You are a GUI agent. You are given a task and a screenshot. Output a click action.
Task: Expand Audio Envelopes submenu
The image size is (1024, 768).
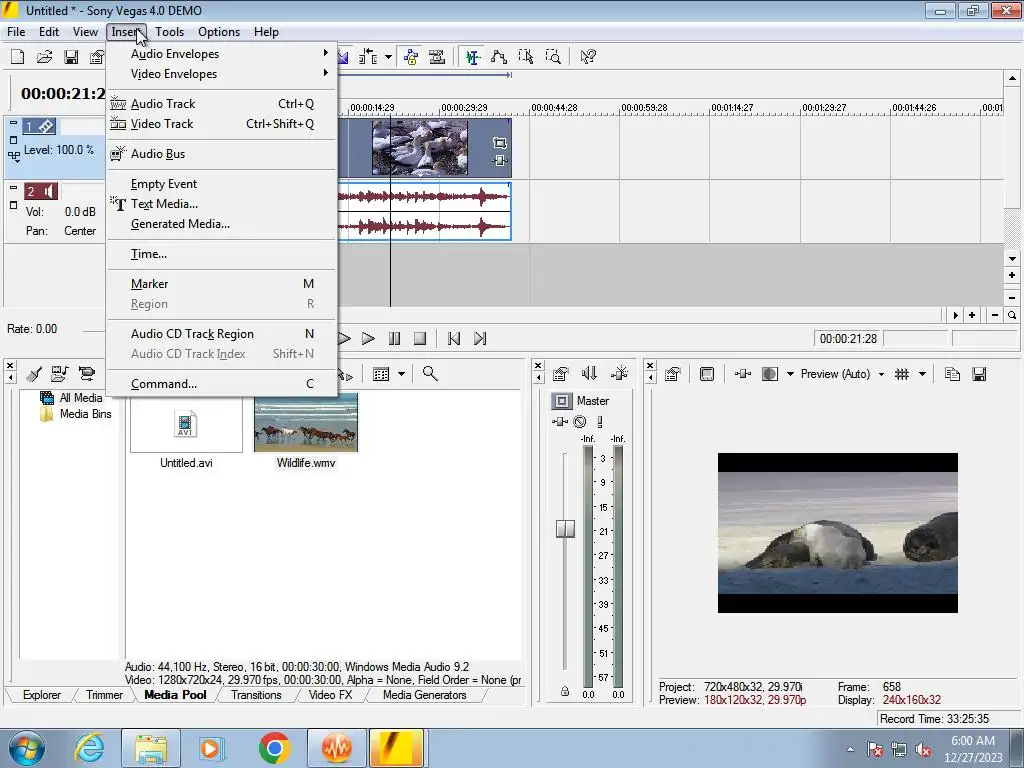222,54
